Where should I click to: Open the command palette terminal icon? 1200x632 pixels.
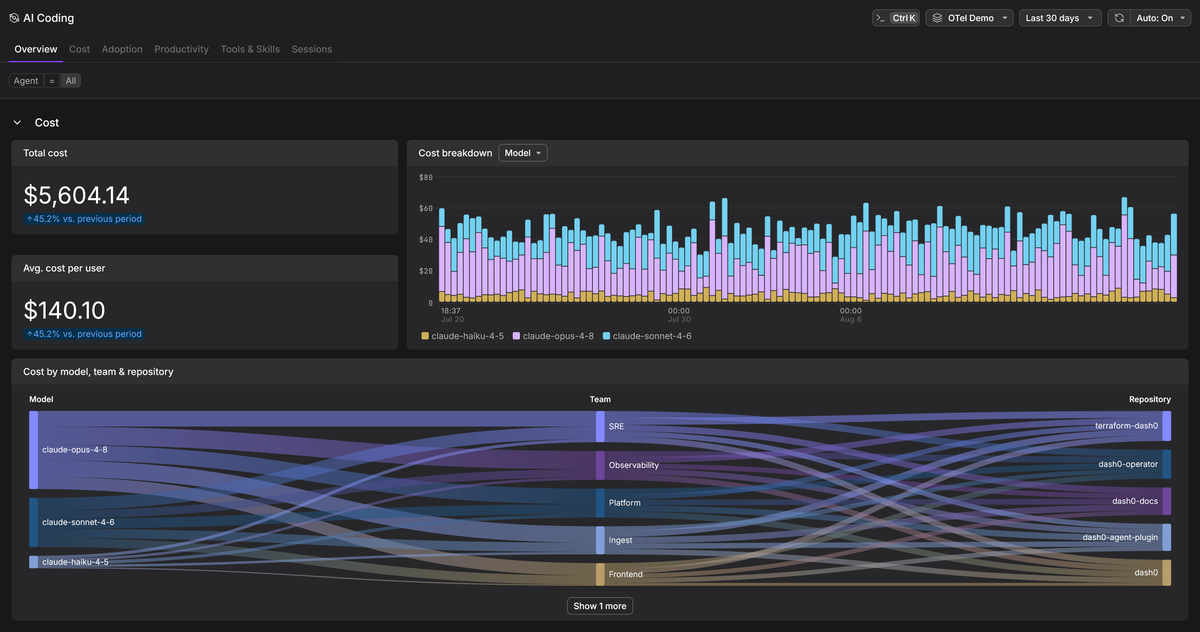point(880,18)
